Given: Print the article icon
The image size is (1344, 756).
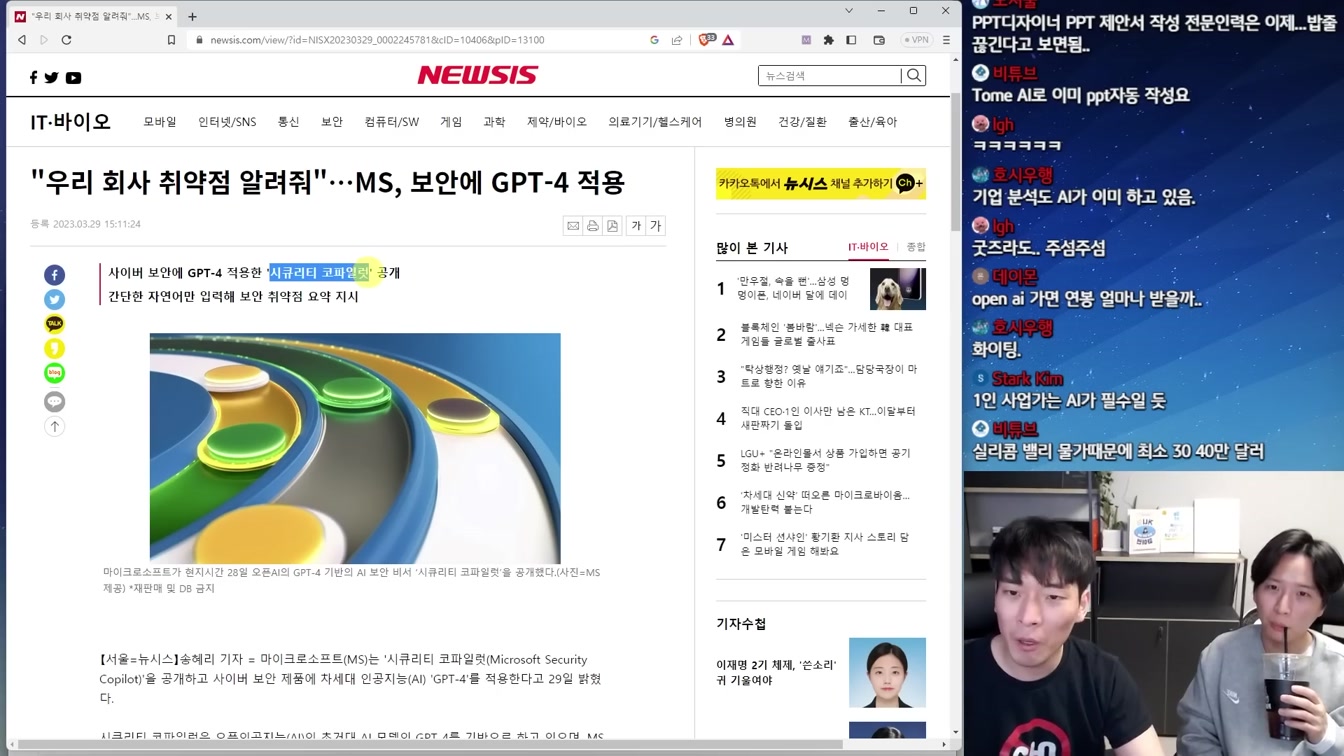Looking at the screenshot, I should pos(593,226).
